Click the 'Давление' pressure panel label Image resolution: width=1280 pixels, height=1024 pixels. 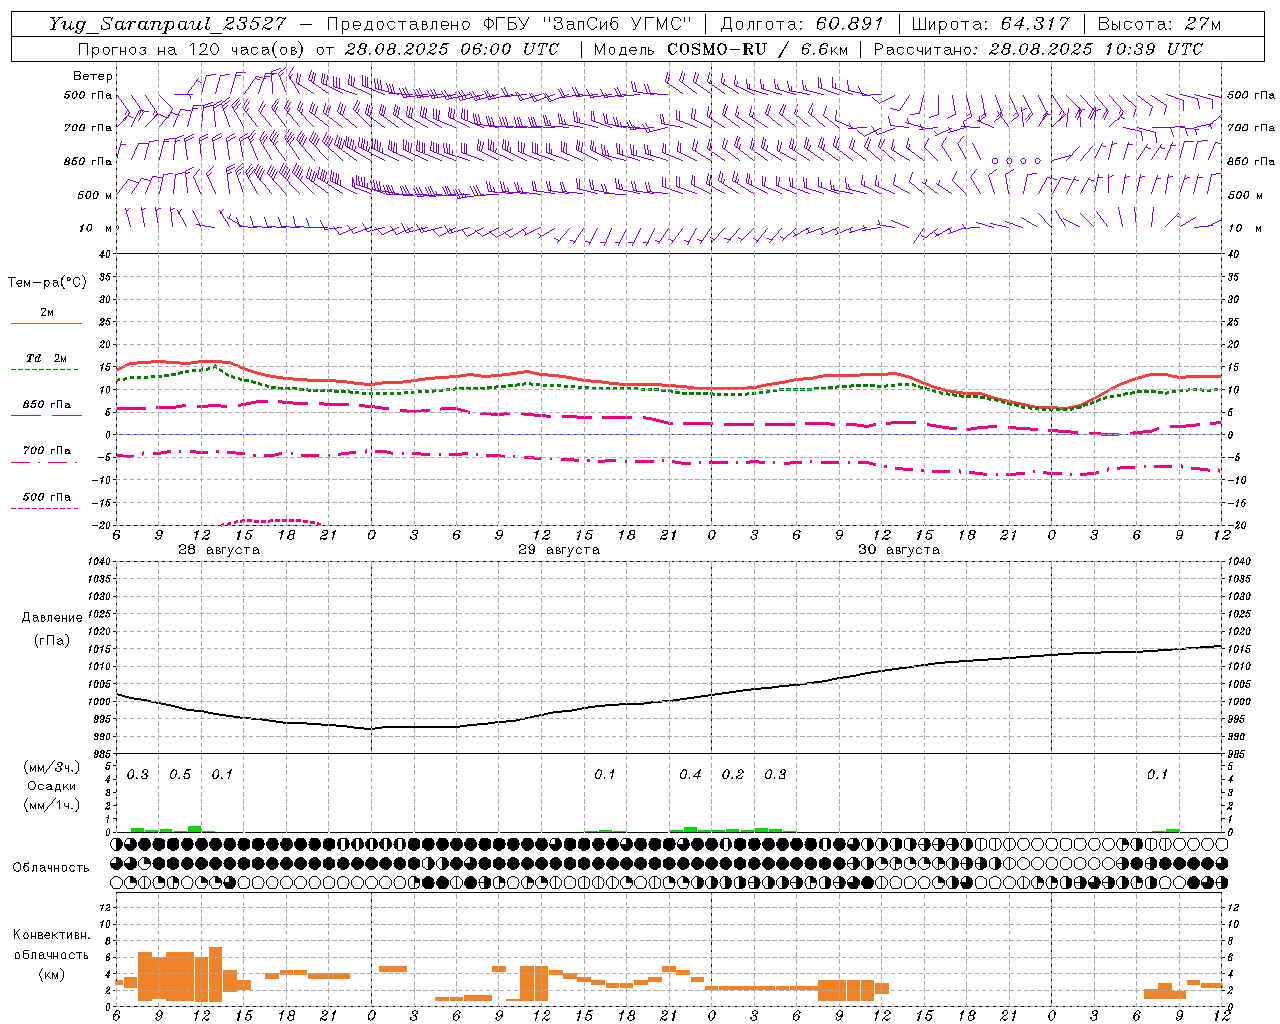(x=52, y=618)
